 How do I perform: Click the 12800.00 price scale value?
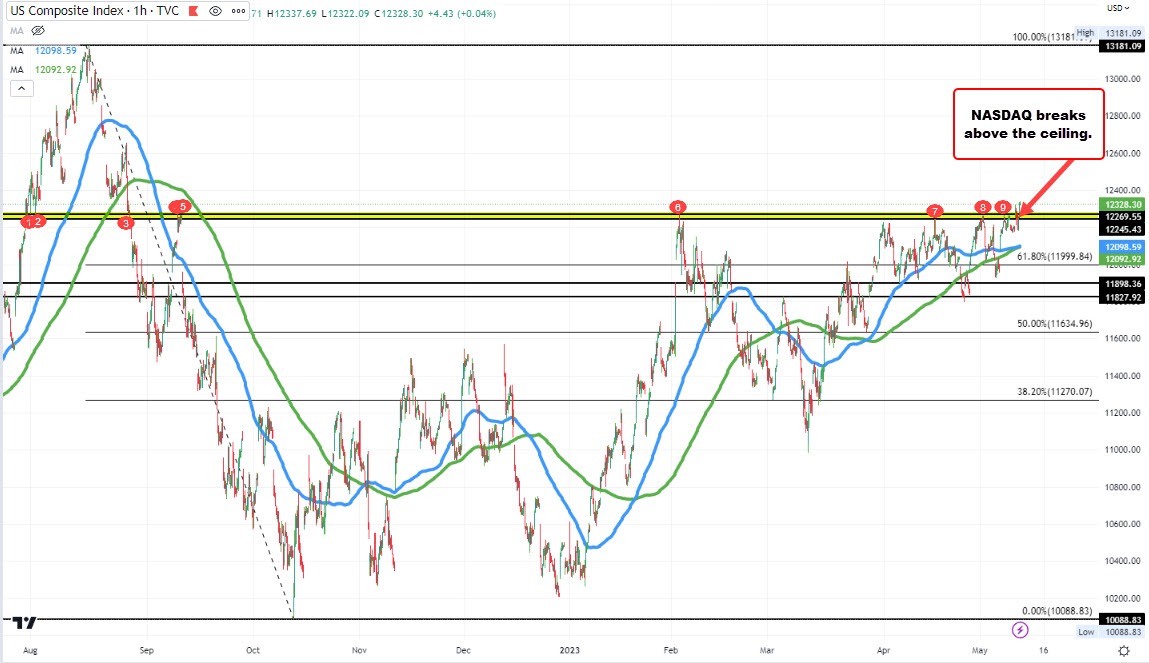point(1122,116)
